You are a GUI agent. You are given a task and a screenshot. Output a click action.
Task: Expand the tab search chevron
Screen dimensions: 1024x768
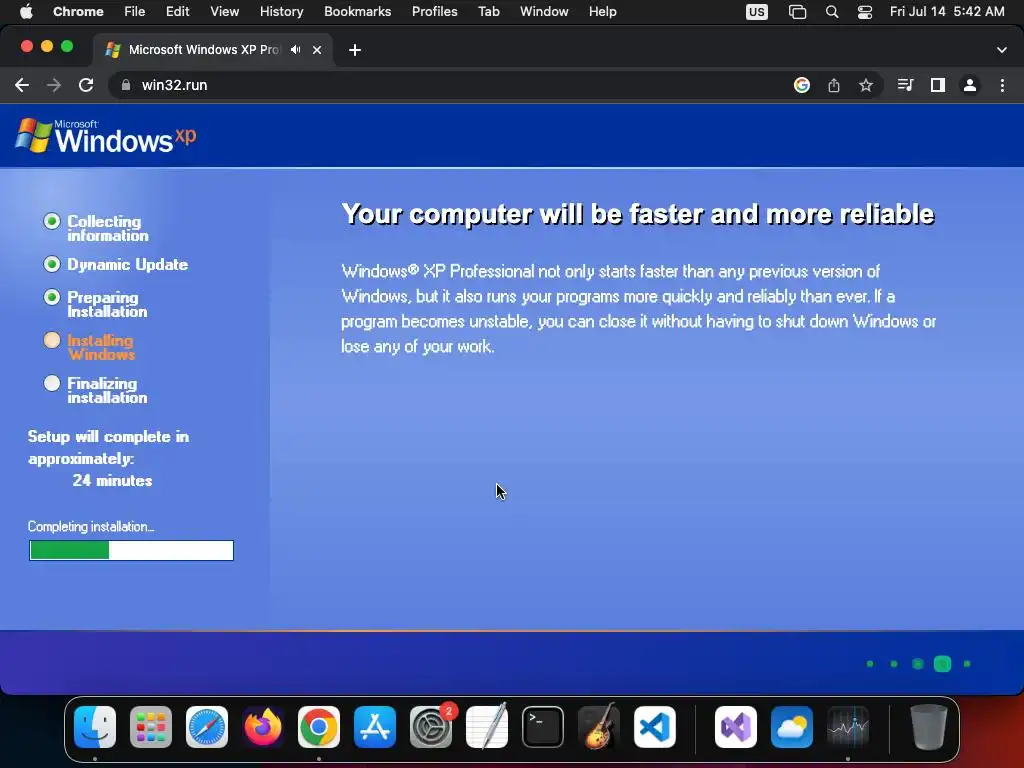[1002, 50]
